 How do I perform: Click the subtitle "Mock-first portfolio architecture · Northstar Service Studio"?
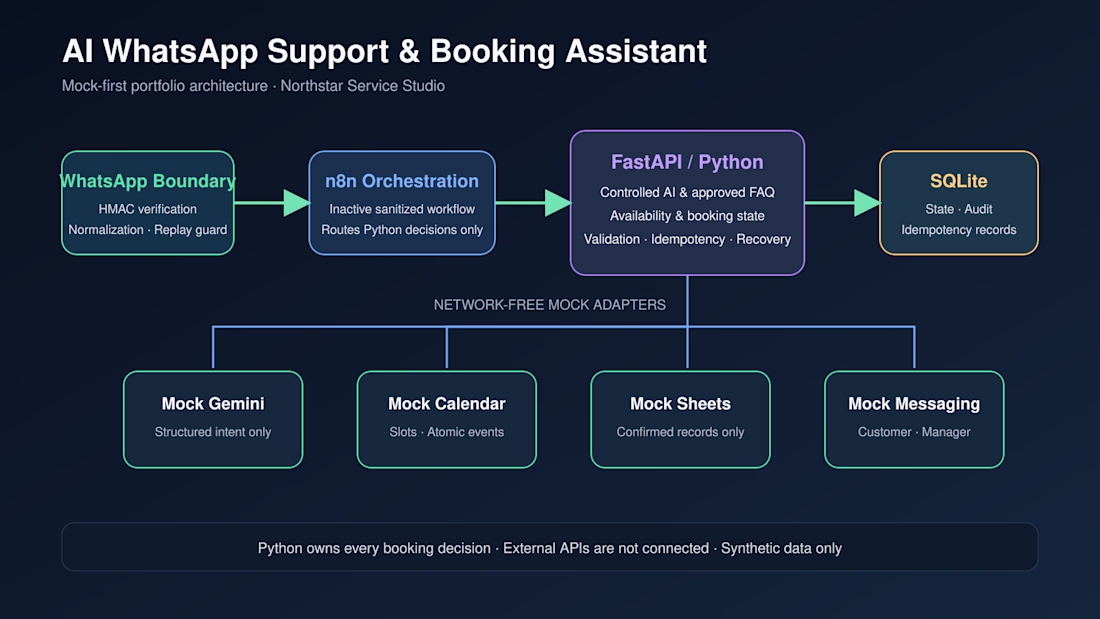tap(253, 86)
